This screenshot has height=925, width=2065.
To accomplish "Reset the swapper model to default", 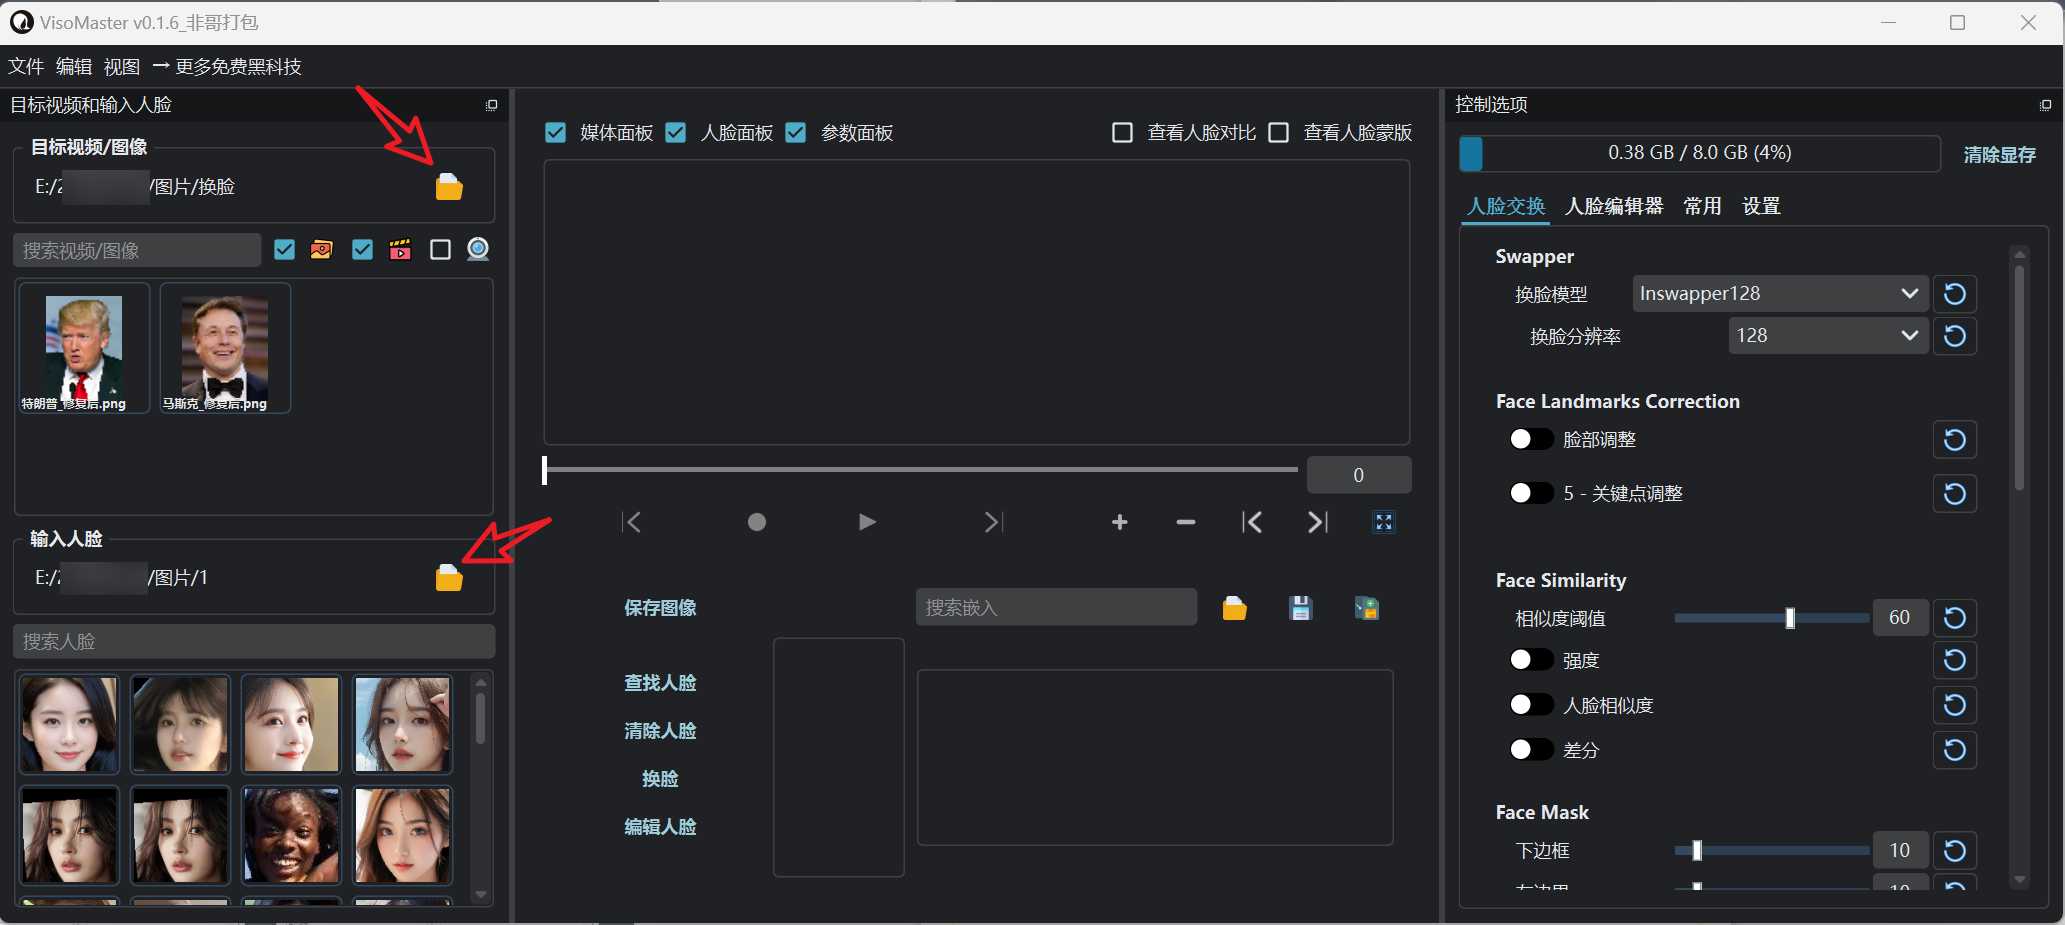I will pyautogui.click(x=1954, y=294).
